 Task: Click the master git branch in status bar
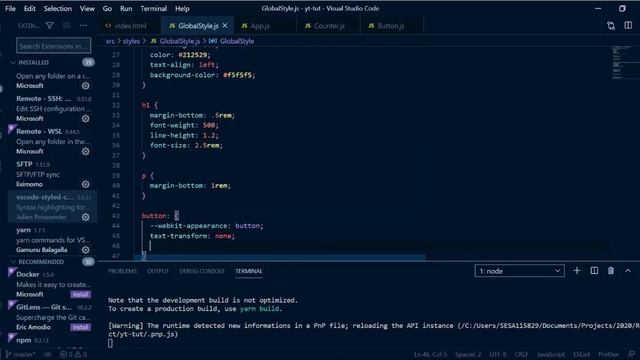point(21,354)
